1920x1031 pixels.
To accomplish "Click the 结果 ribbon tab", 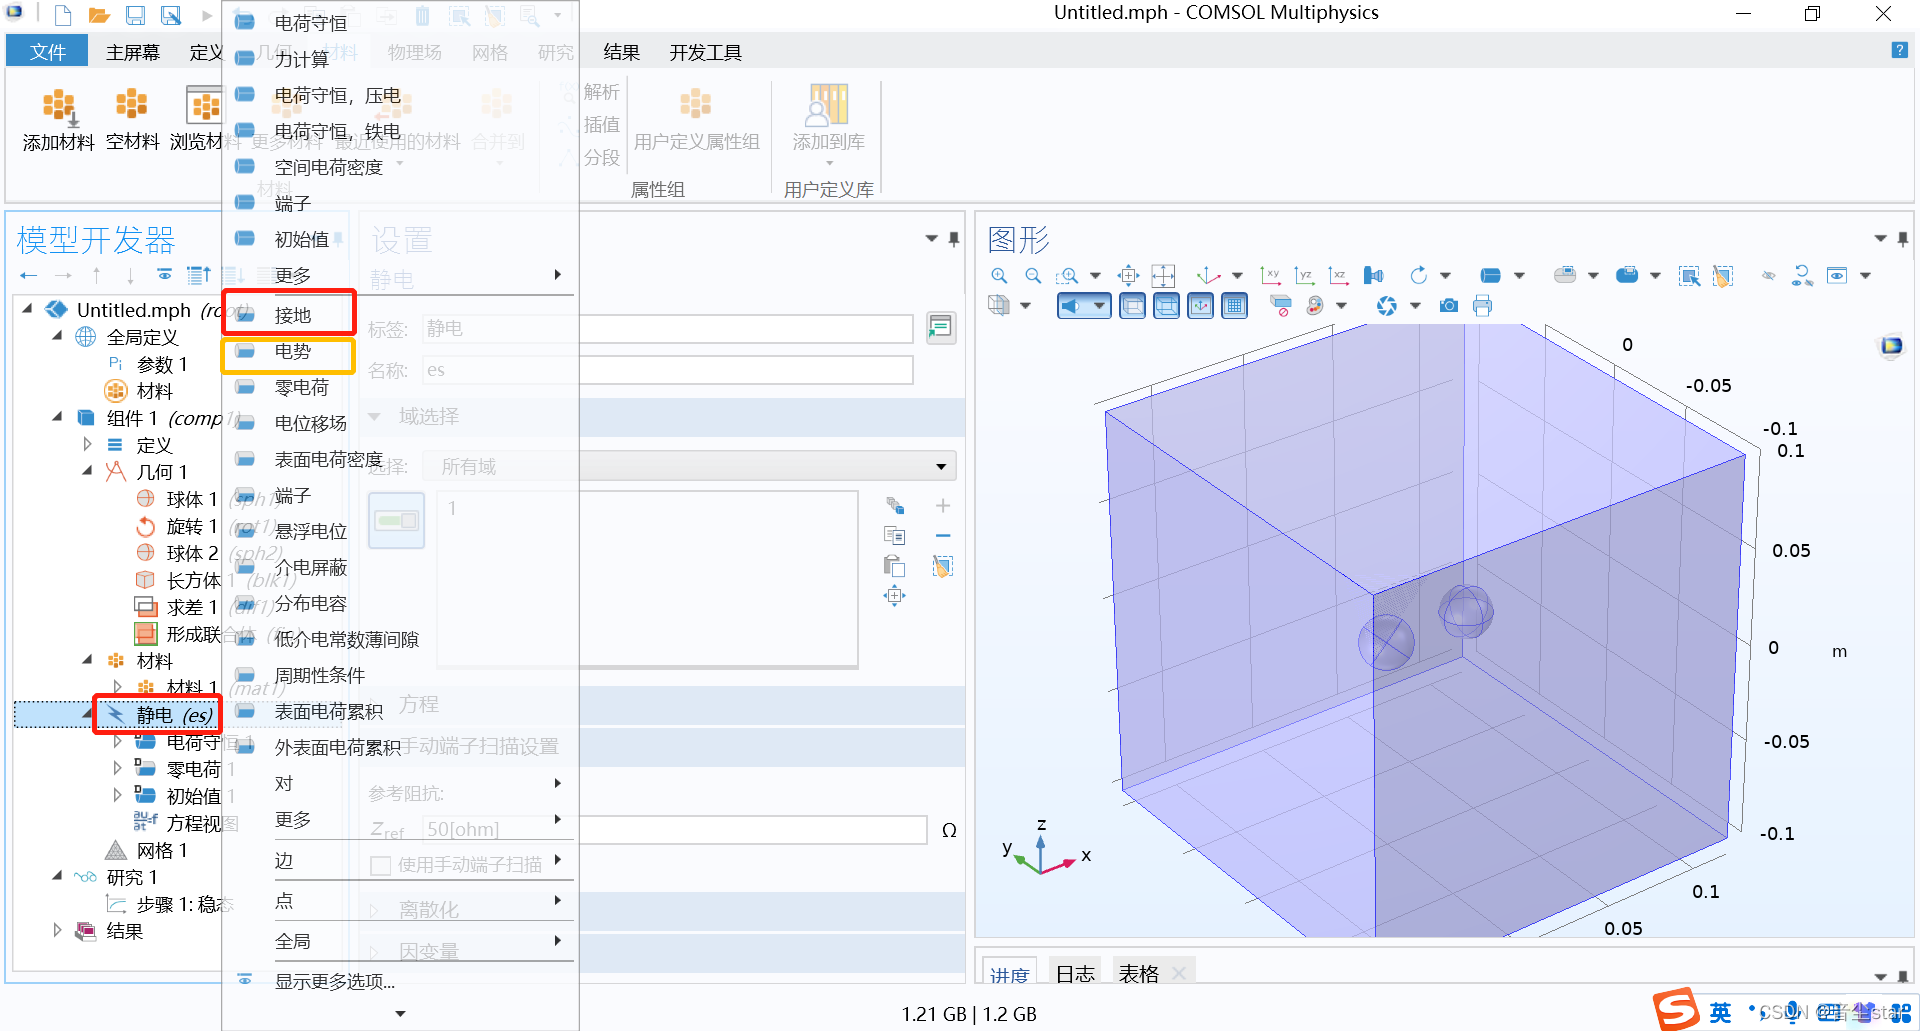I will (621, 52).
